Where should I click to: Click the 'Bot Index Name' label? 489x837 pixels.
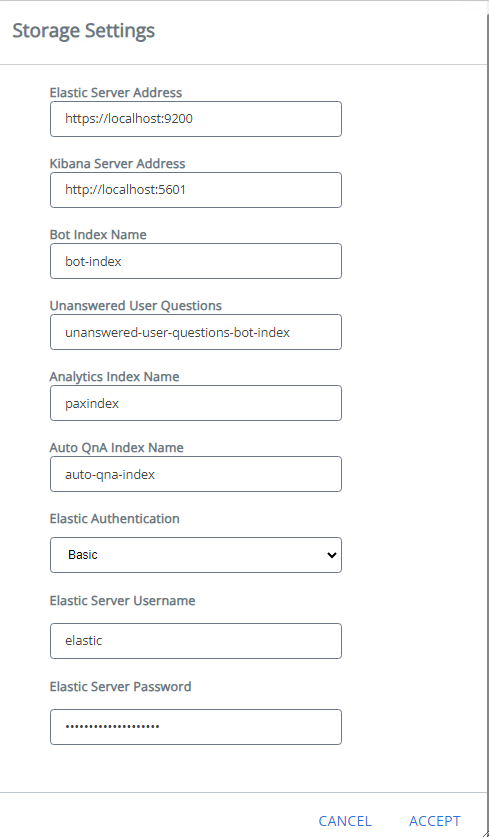(x=98, y=234)
